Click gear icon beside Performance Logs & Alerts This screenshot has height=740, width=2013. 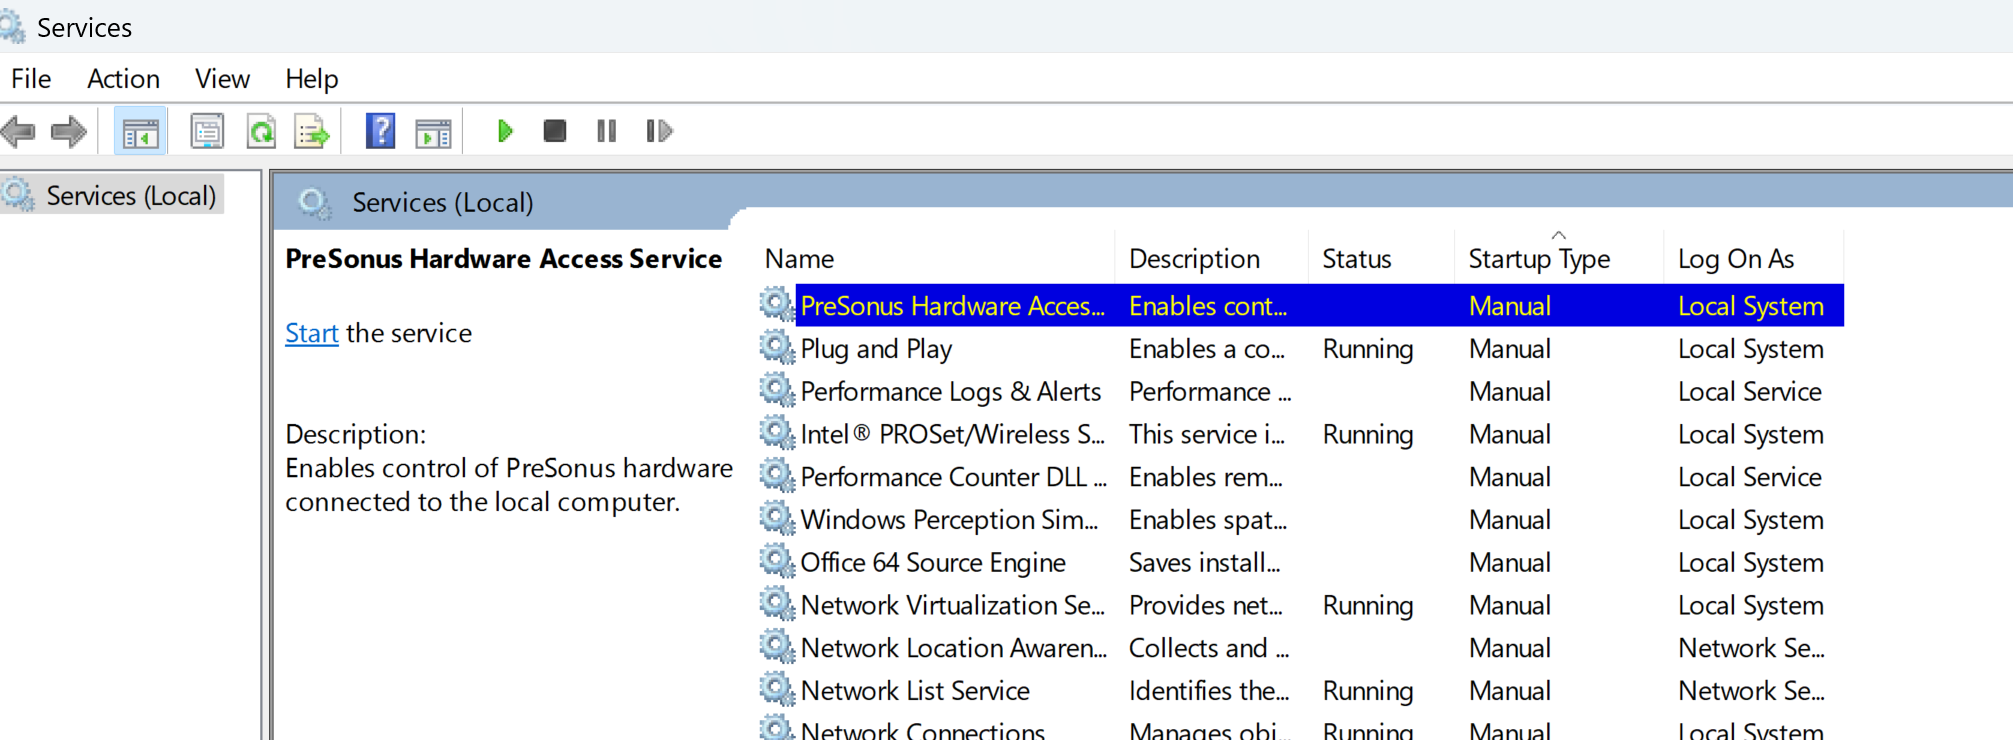point(776,390)
